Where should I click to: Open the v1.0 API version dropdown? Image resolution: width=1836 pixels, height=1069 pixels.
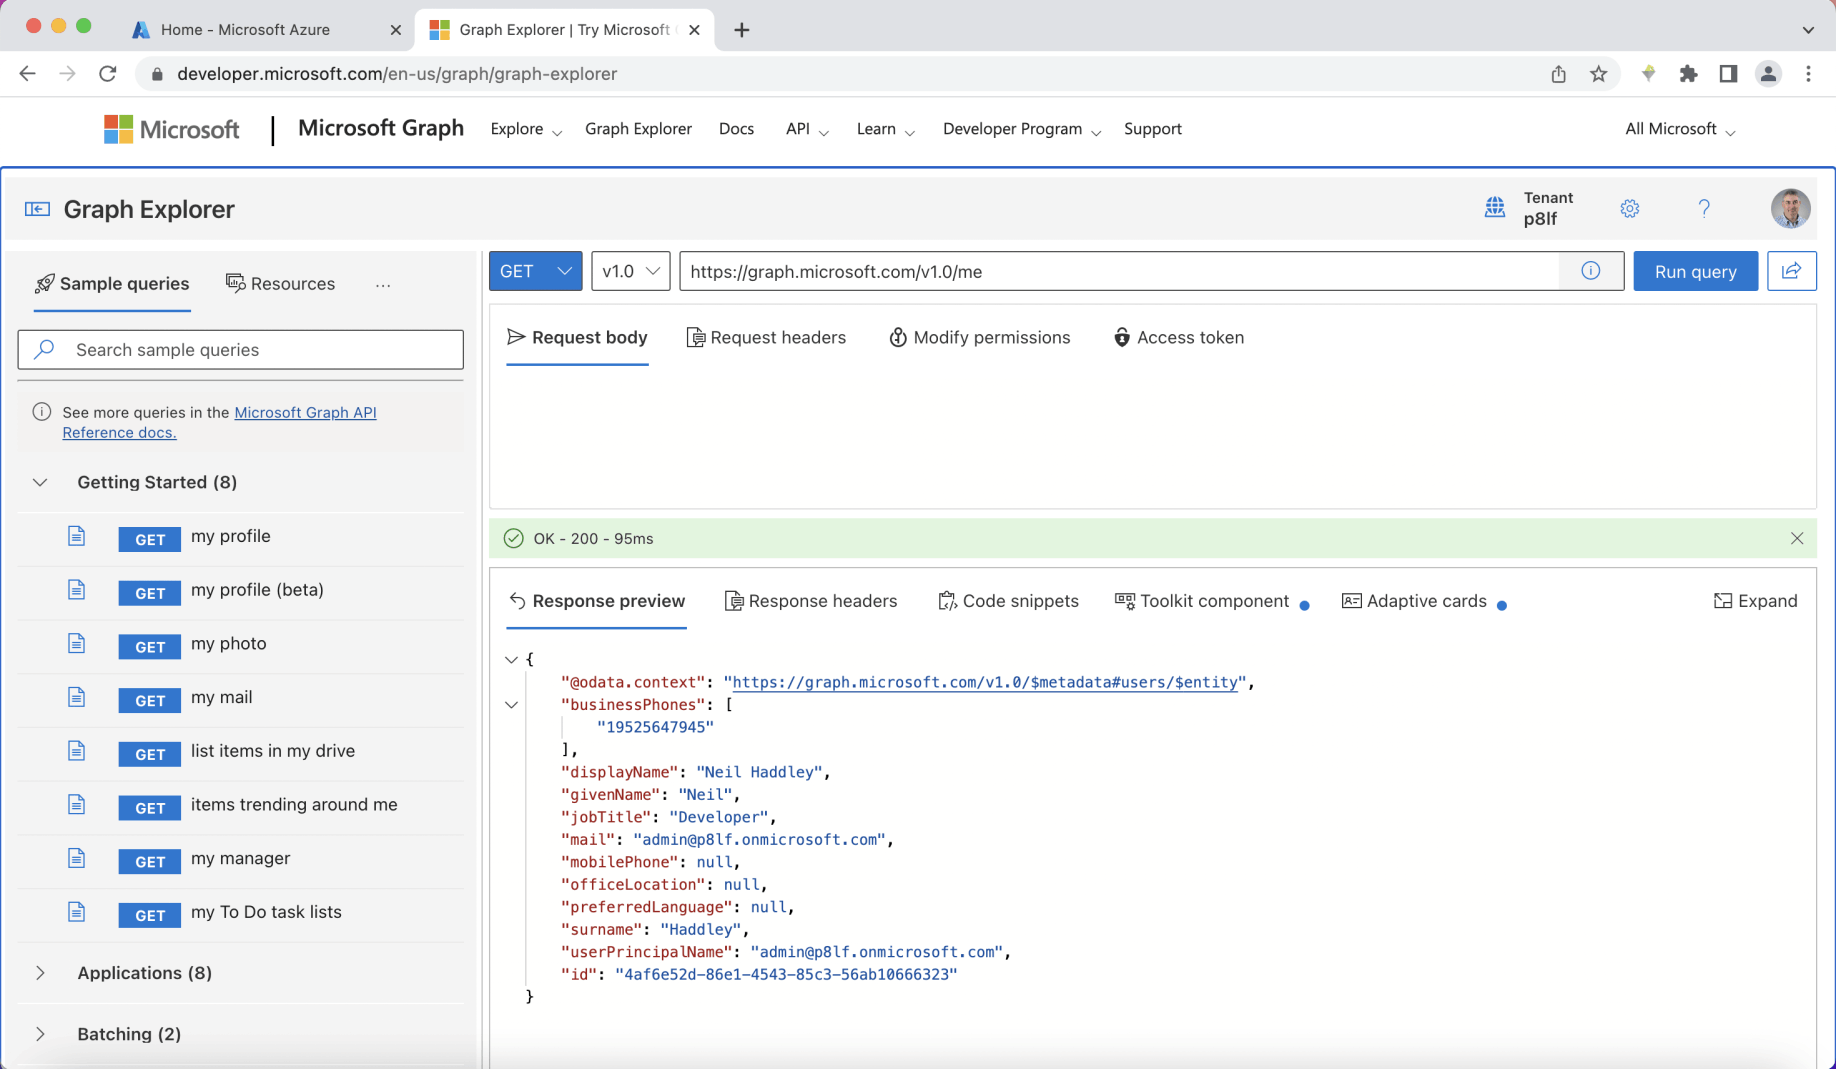630,271
